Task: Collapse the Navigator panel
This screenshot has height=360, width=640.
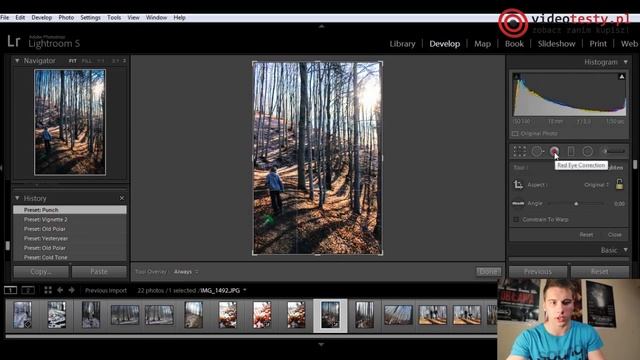Action: (x=17, y=60)
